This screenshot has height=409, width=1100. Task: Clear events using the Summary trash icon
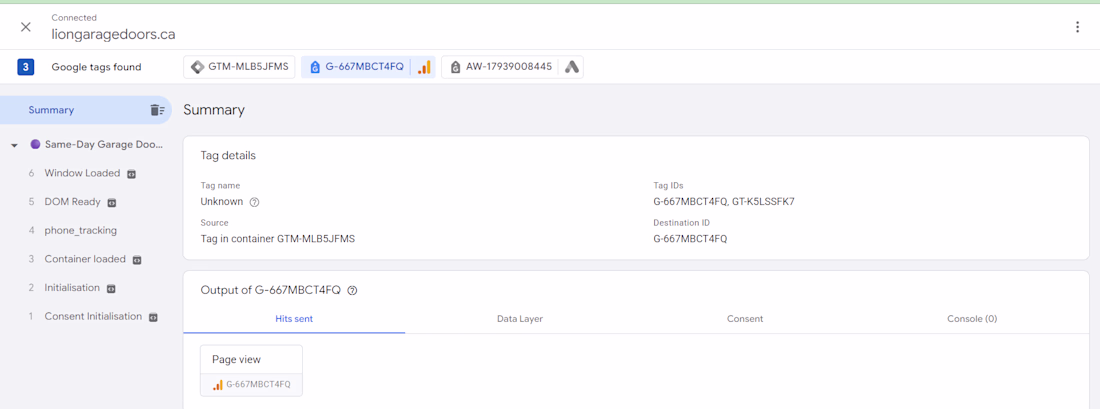[157, 110]
